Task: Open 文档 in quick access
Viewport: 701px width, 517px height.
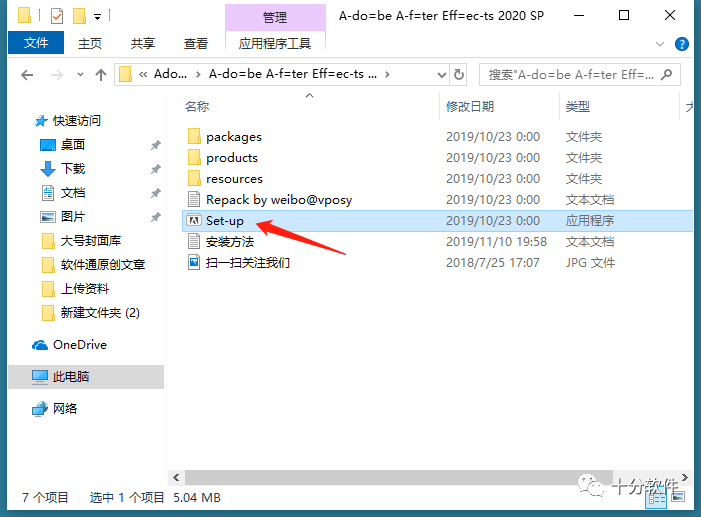Action: click(x=73, y=193)
